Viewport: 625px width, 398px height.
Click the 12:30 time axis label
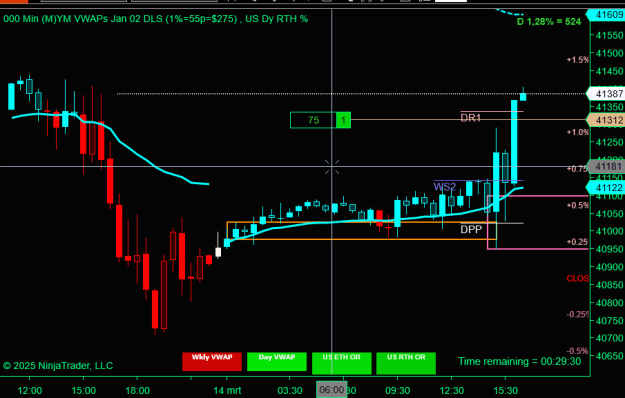pyautogui.click(x=452, y=390)
